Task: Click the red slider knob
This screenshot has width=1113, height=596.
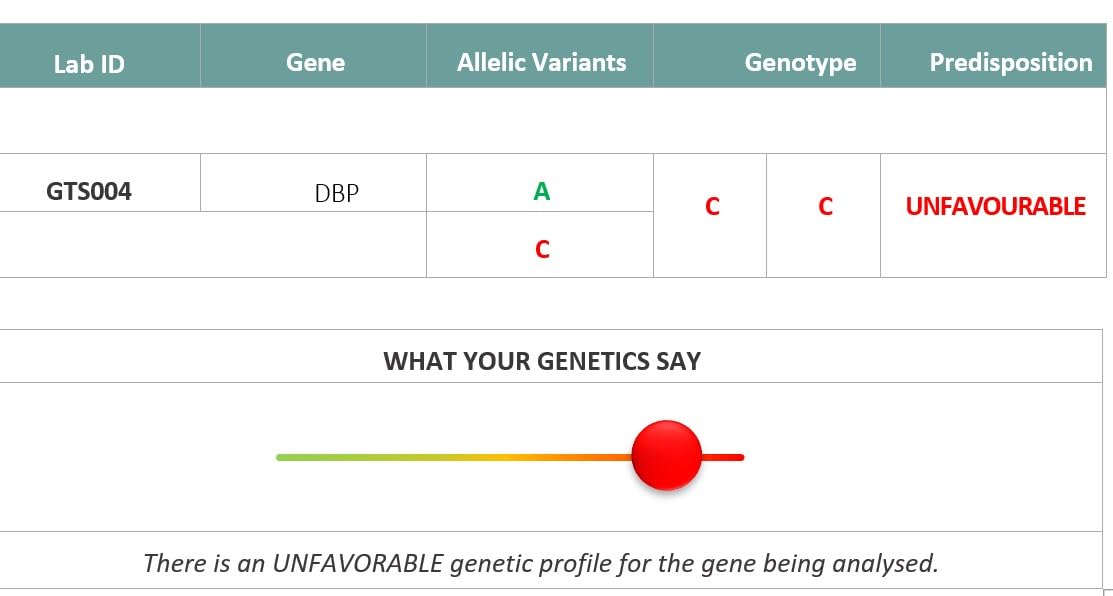Action: 667,455
